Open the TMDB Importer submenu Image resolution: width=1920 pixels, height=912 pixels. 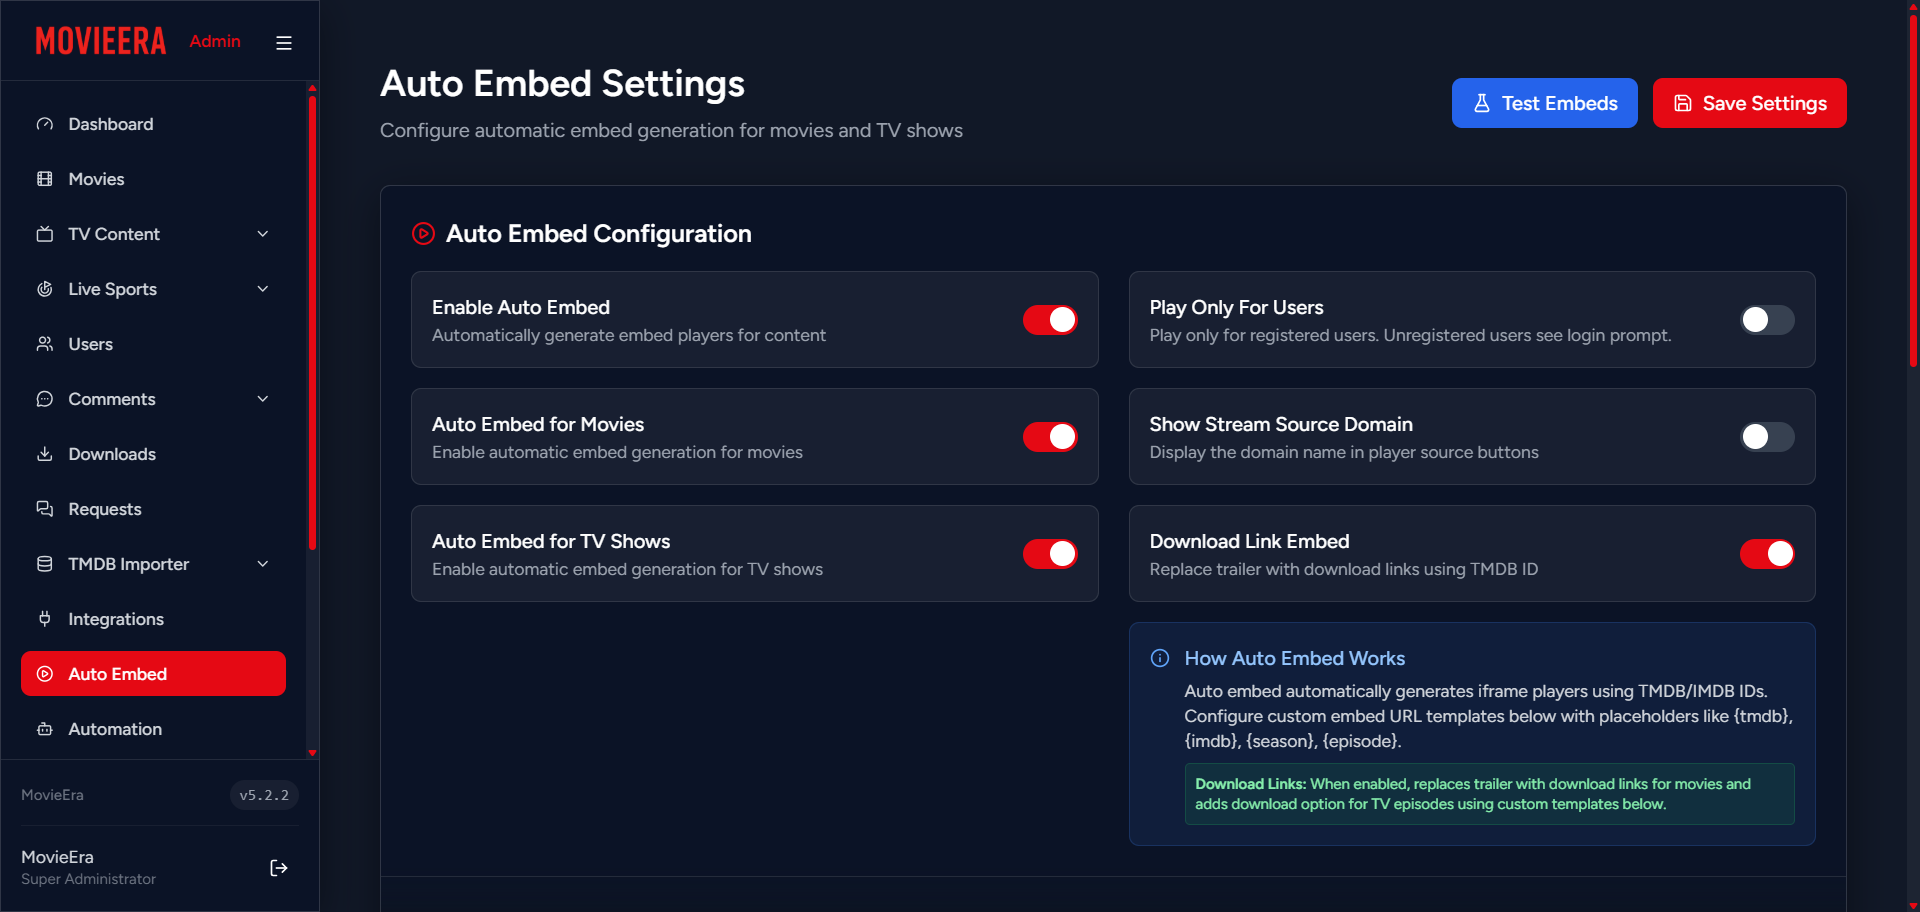pyautogui.click(x=150, y=564)
